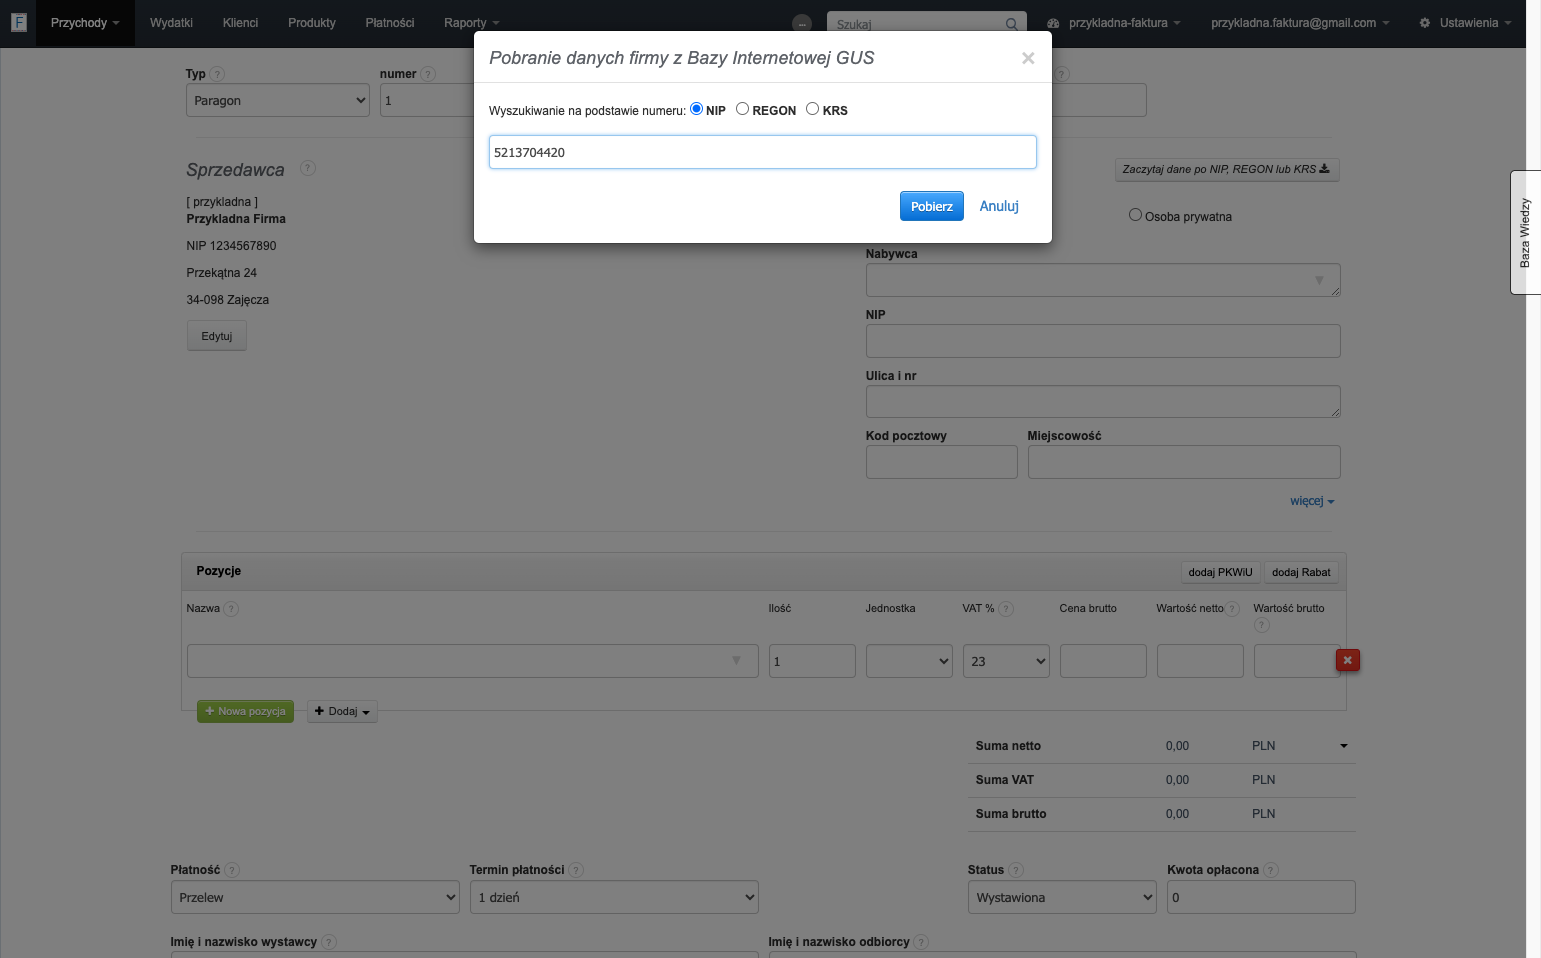Click the Kwota opłacona input field
Image resolution: width=1541 pixels, height=958 pixels.
pos(1261,897)
